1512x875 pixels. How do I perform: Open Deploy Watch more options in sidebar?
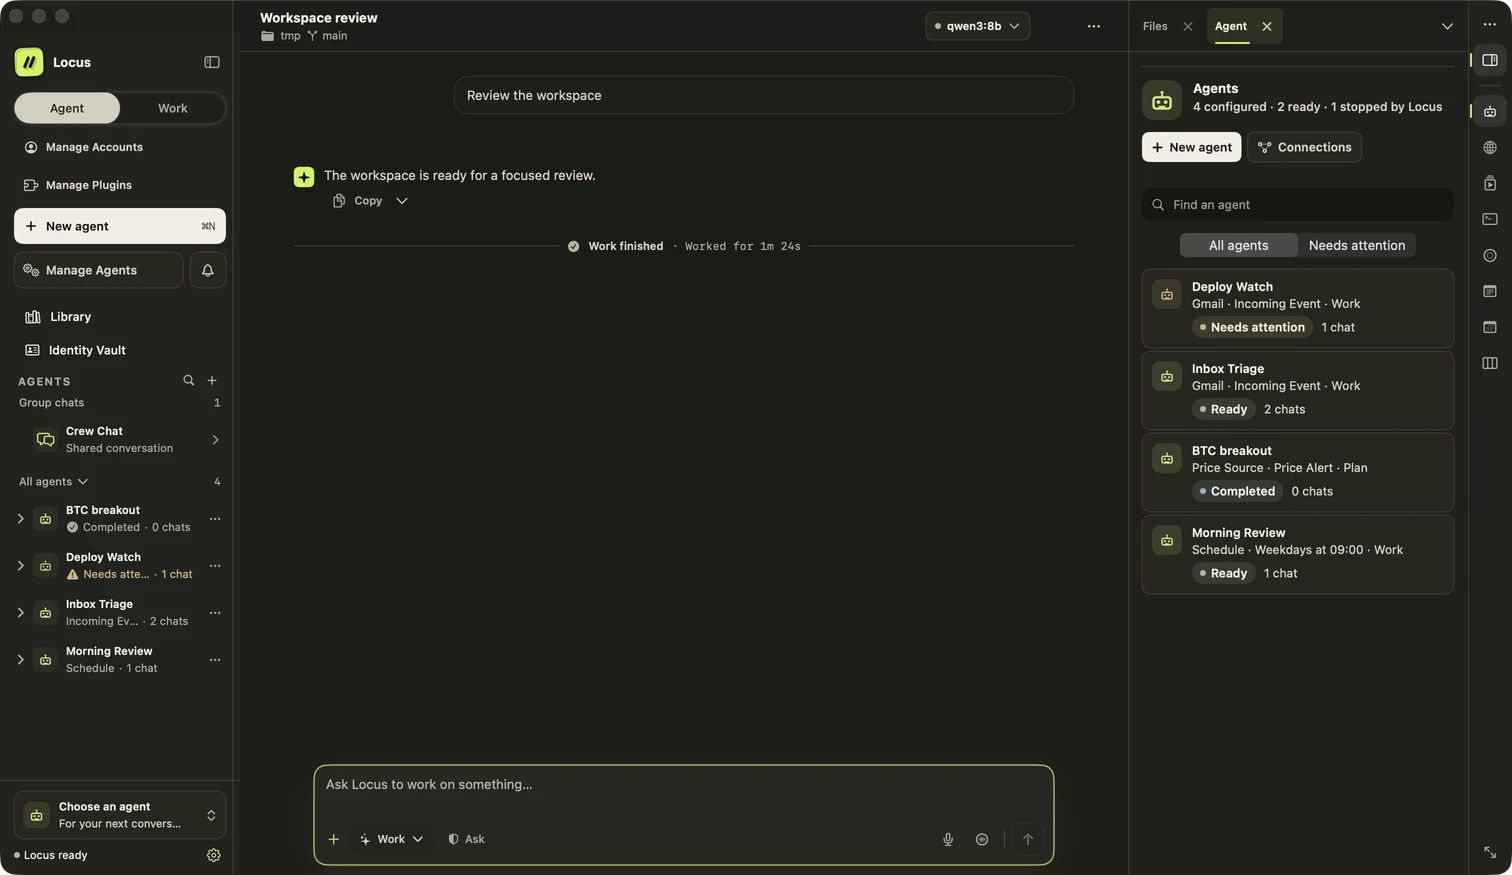click(x=215, y=566)
